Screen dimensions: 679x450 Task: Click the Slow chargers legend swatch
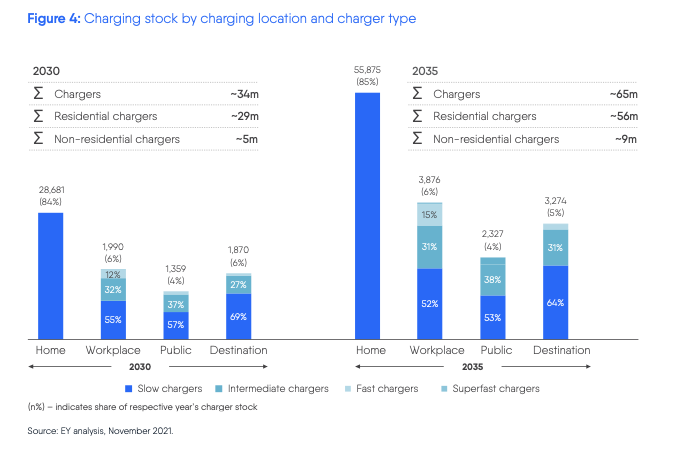128,388
